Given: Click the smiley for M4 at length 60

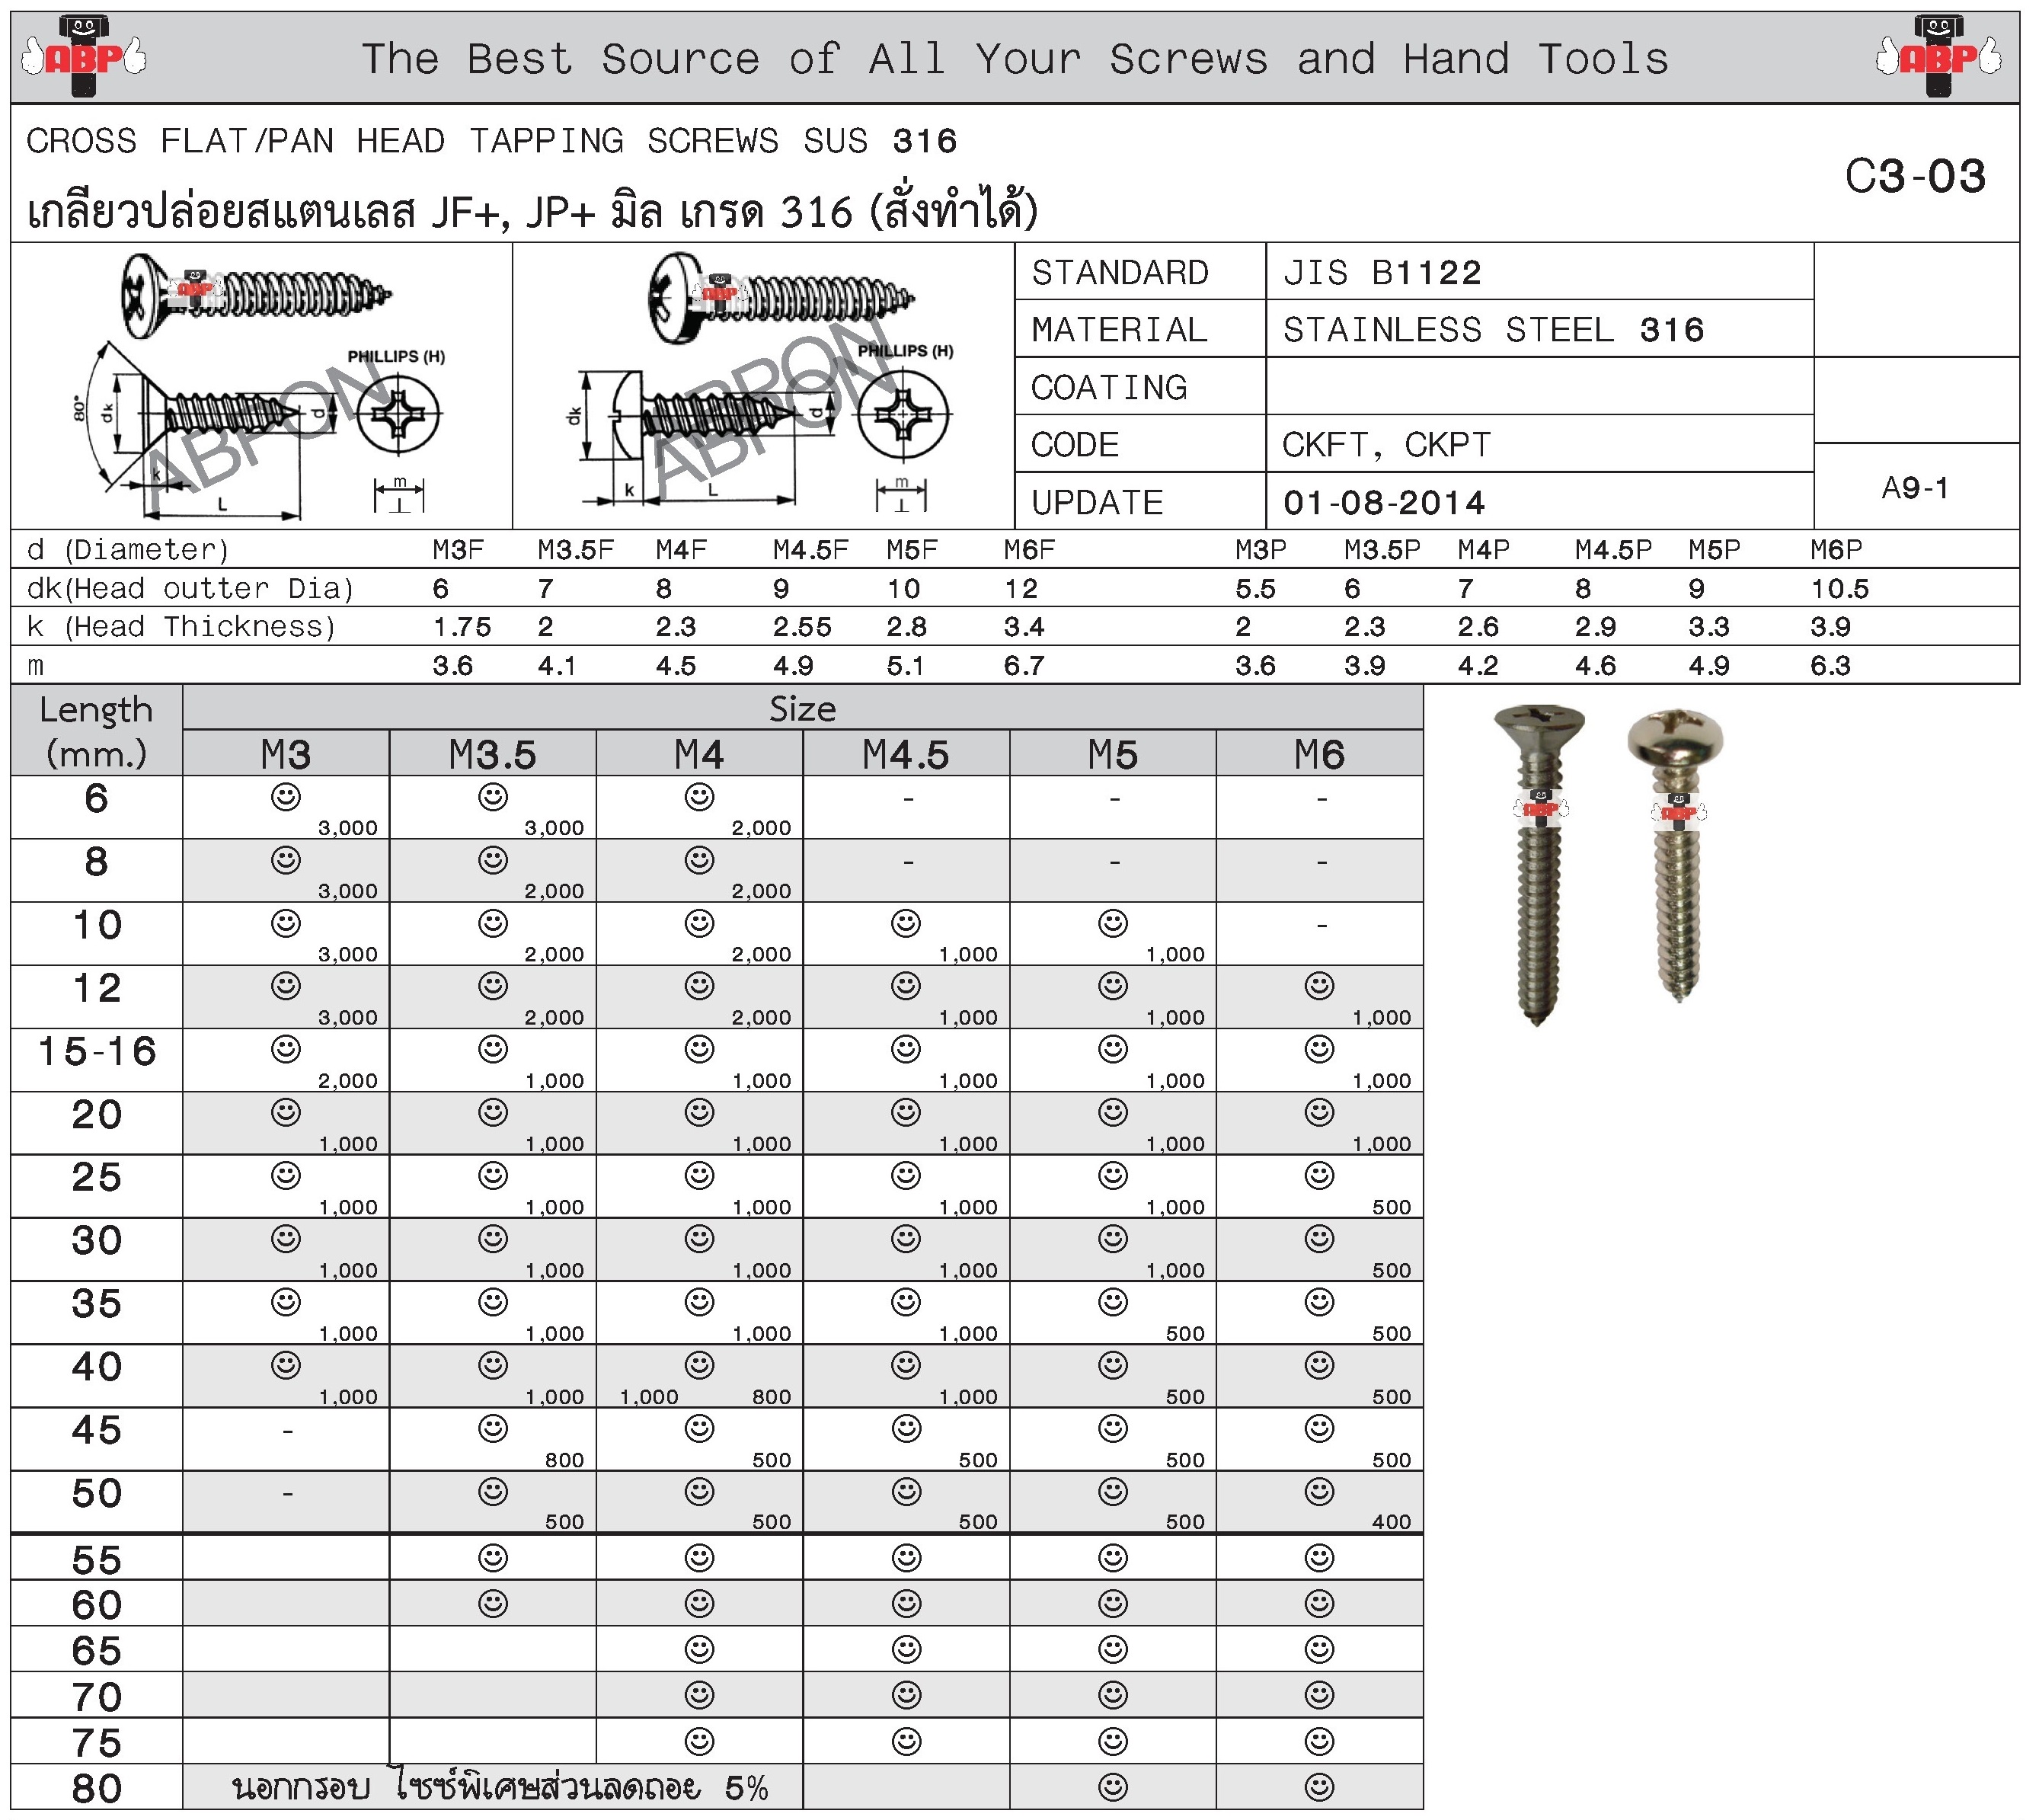Looking at the screenshot, I should click(700, 1604).
